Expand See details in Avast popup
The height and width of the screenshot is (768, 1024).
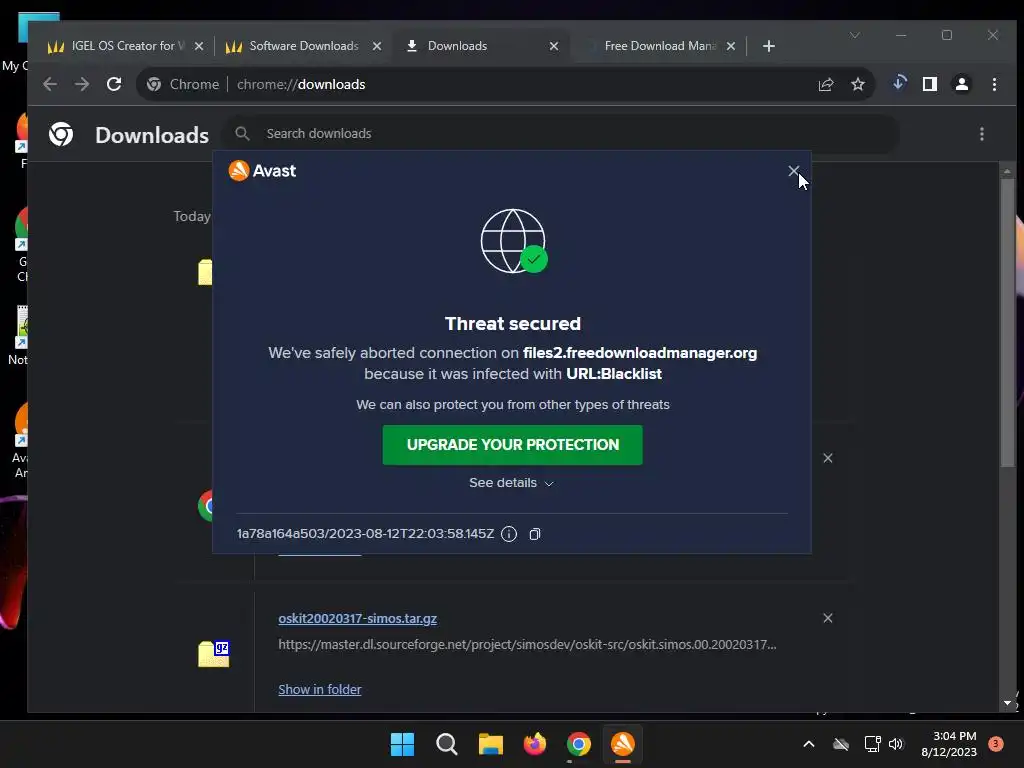tap(511, 483)
